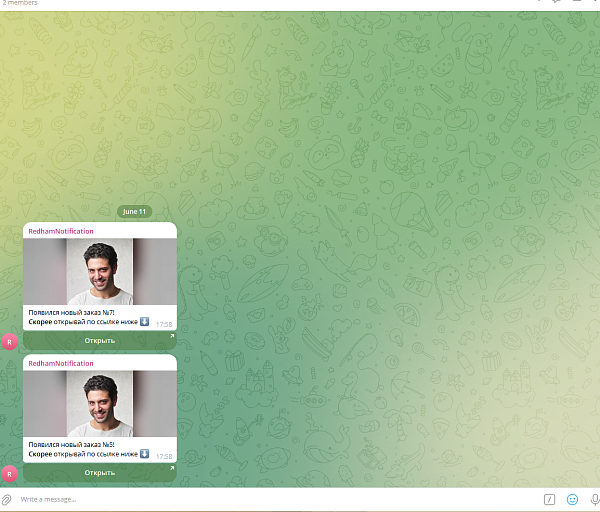Click Открыть button under order №7 message
This screenshot has height=512, width=600.
tap(100, 341)
